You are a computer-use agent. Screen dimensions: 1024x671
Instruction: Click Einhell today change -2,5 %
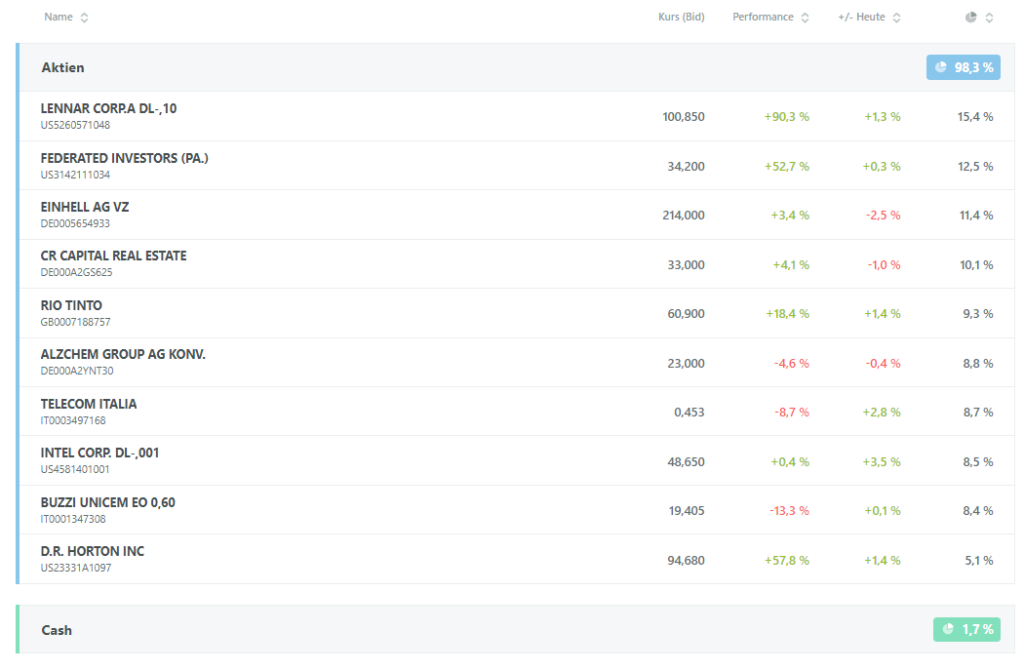click(x=883, y=216)
